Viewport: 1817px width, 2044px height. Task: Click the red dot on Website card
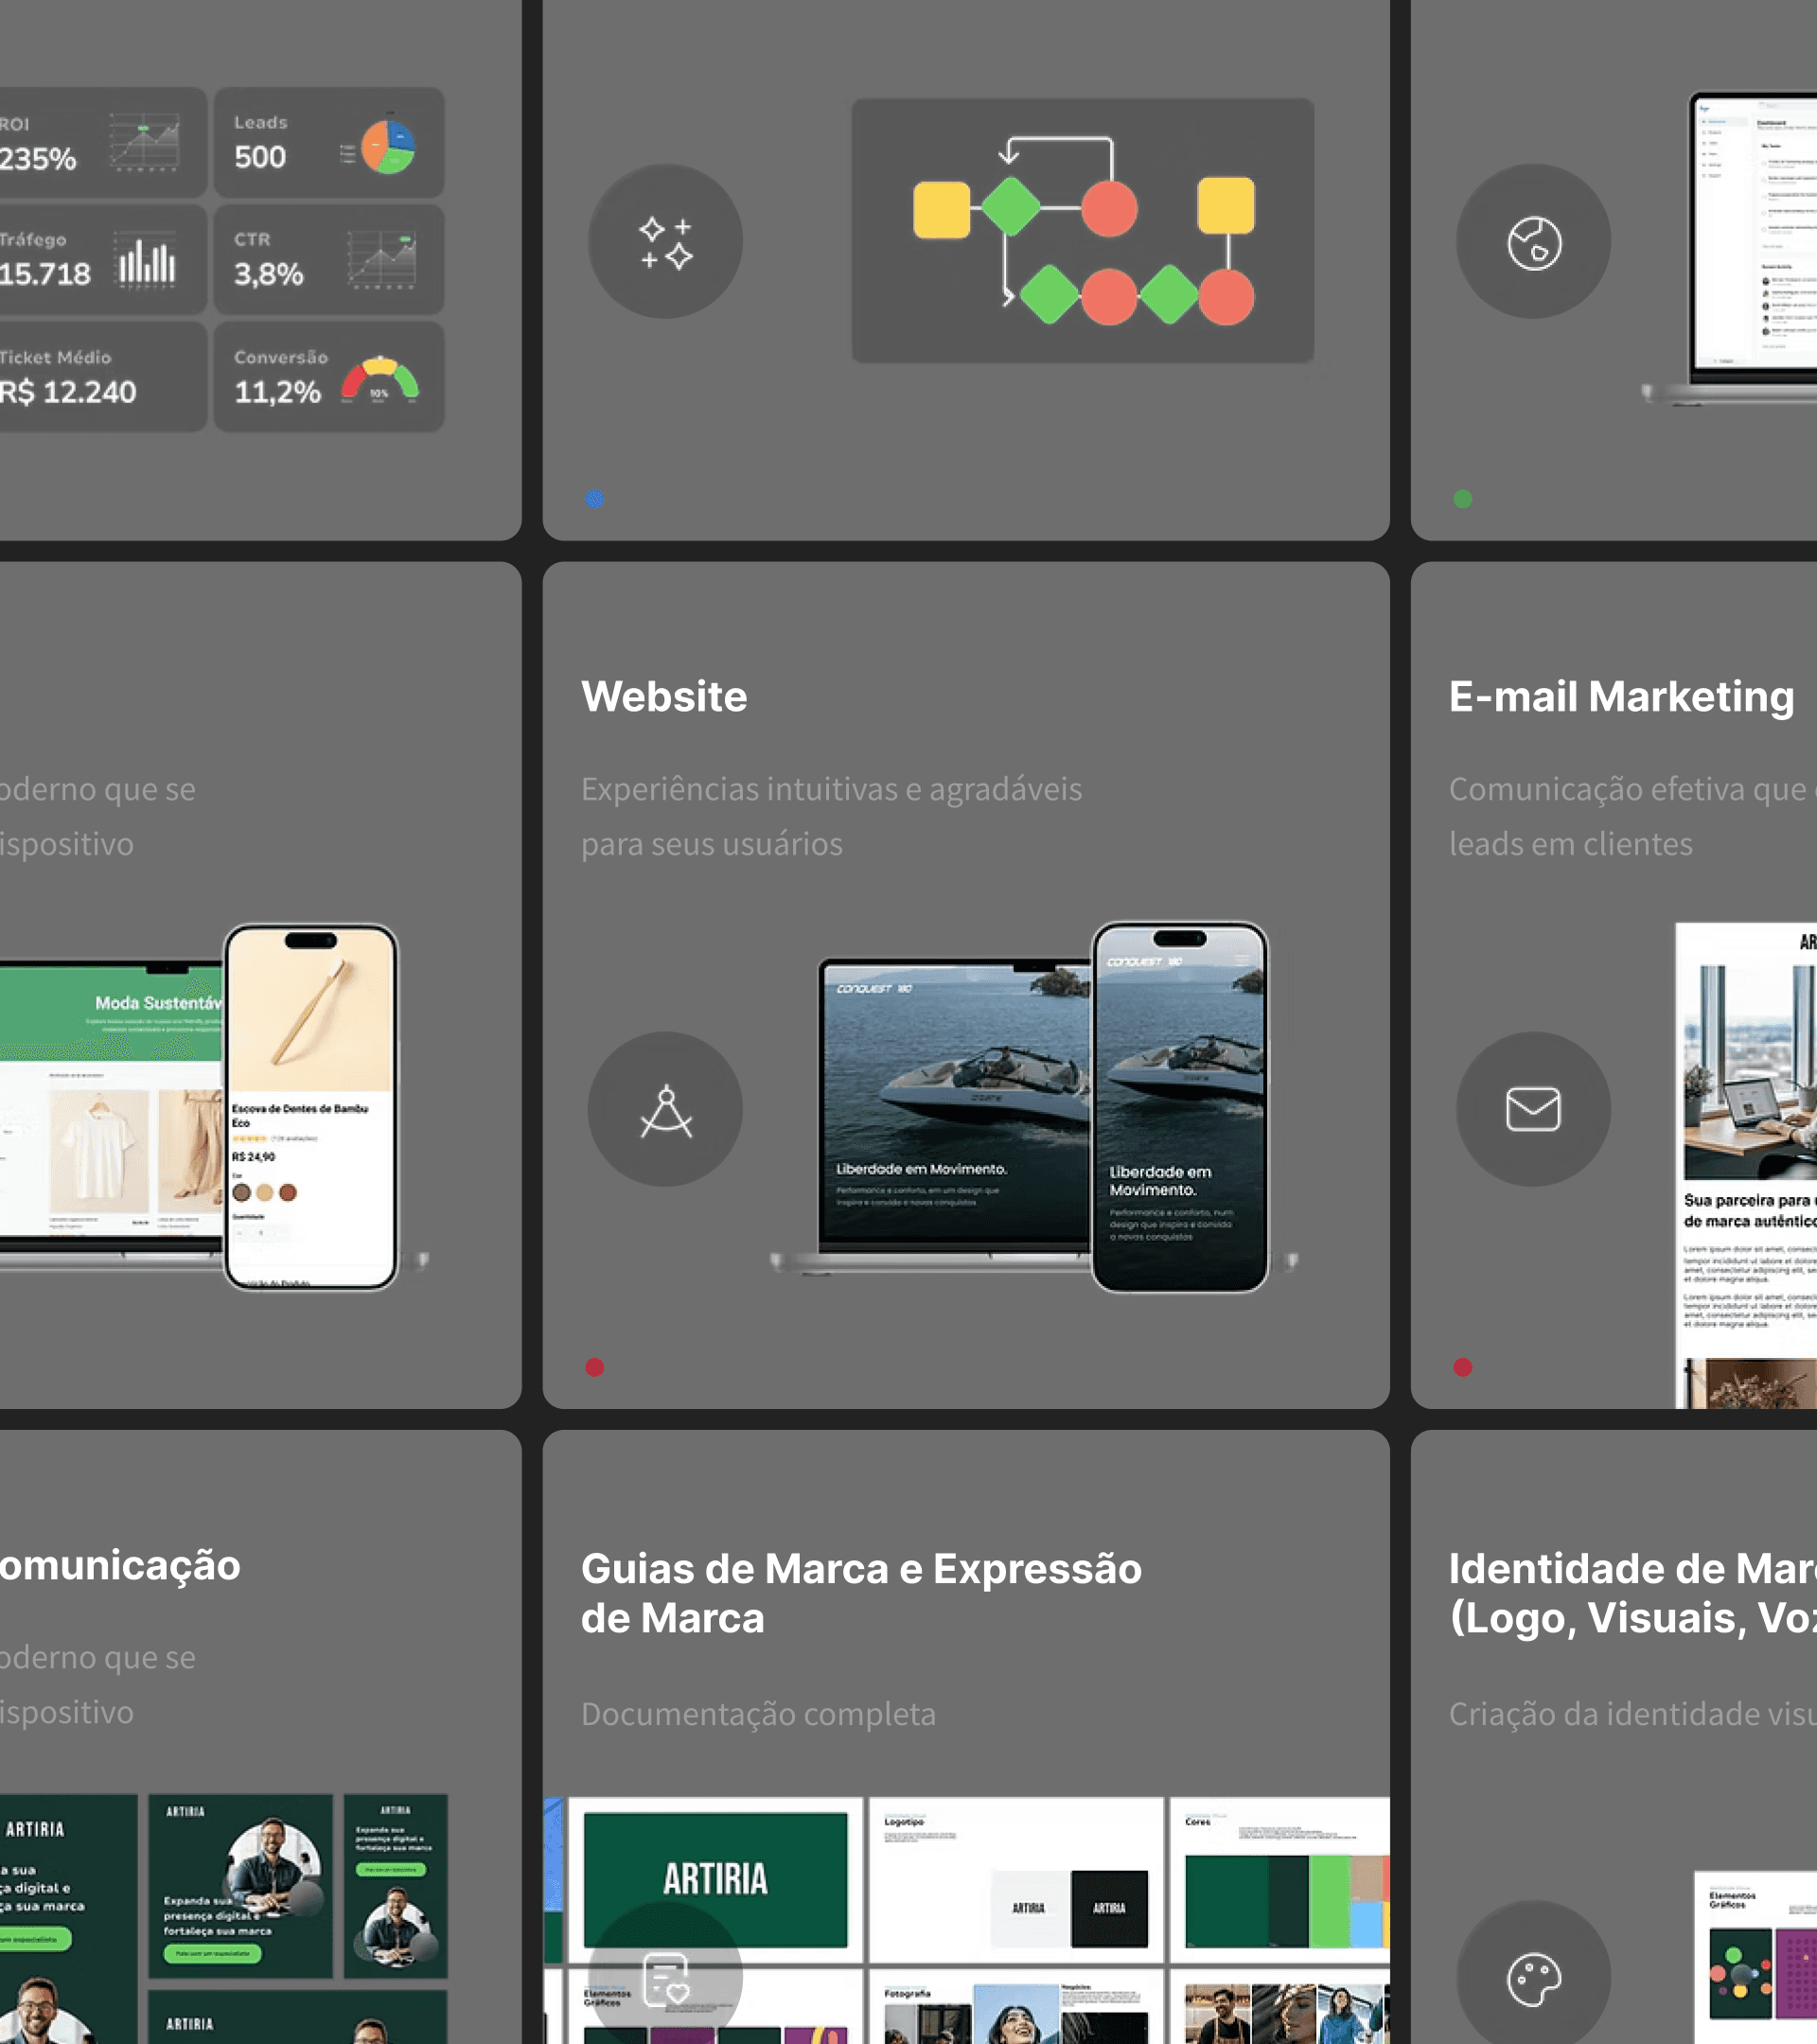595,1367
